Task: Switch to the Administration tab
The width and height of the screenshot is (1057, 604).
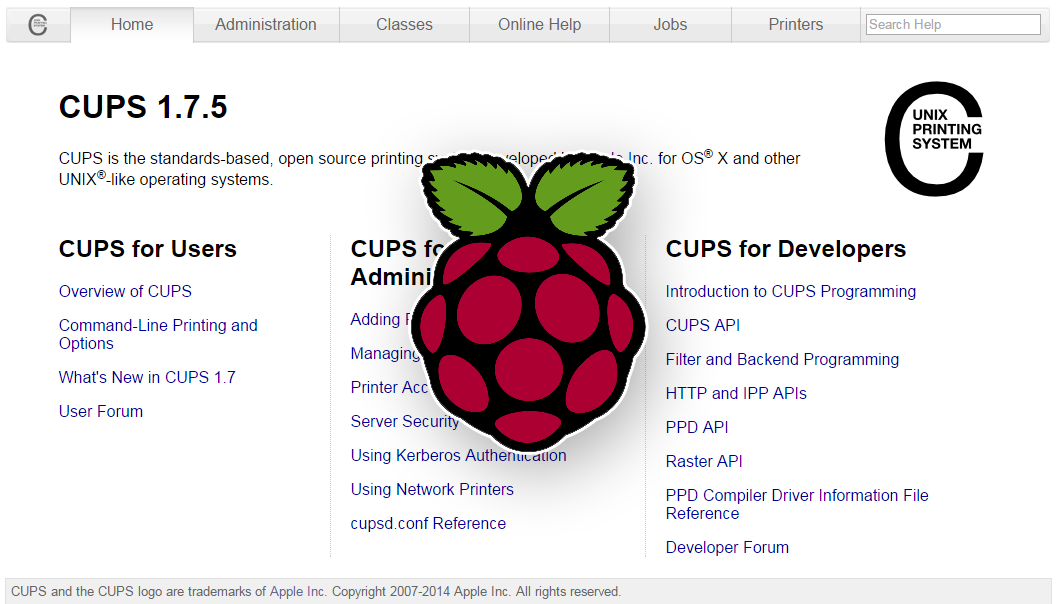Action: pos(266,25)
